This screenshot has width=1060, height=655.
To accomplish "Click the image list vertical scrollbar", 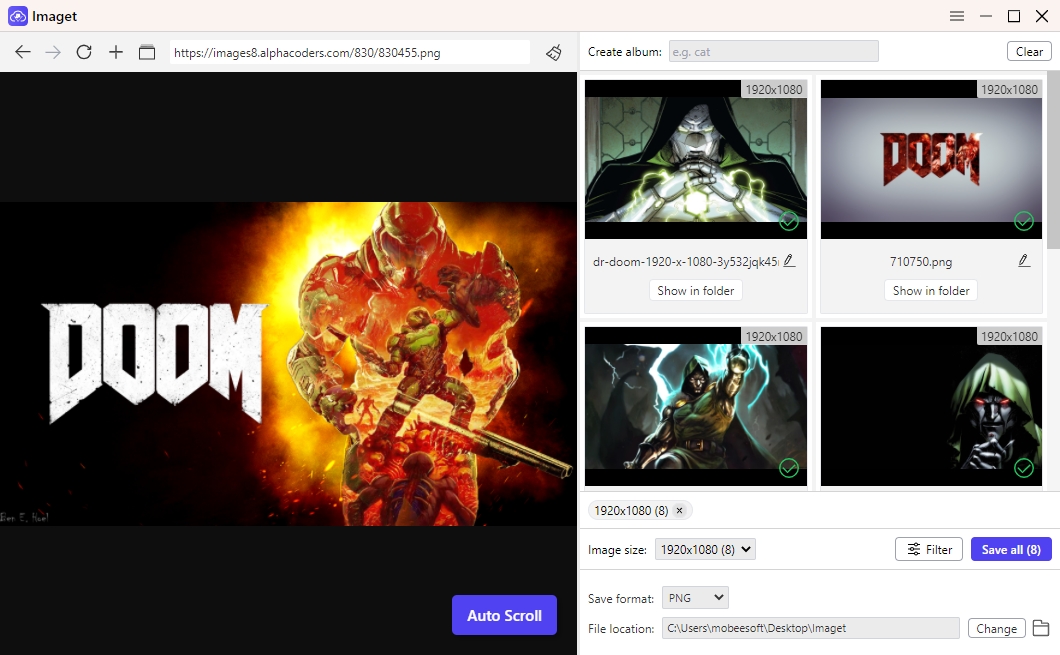I will pos(1053,160).
